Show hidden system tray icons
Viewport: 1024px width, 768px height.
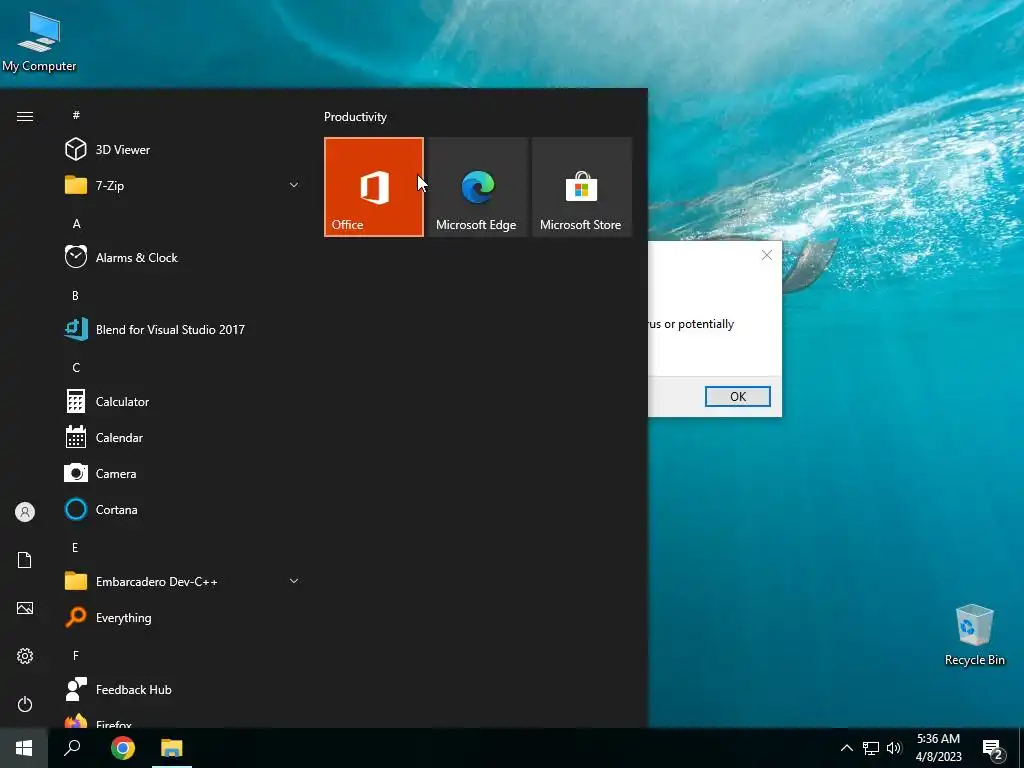pos(846,748)
